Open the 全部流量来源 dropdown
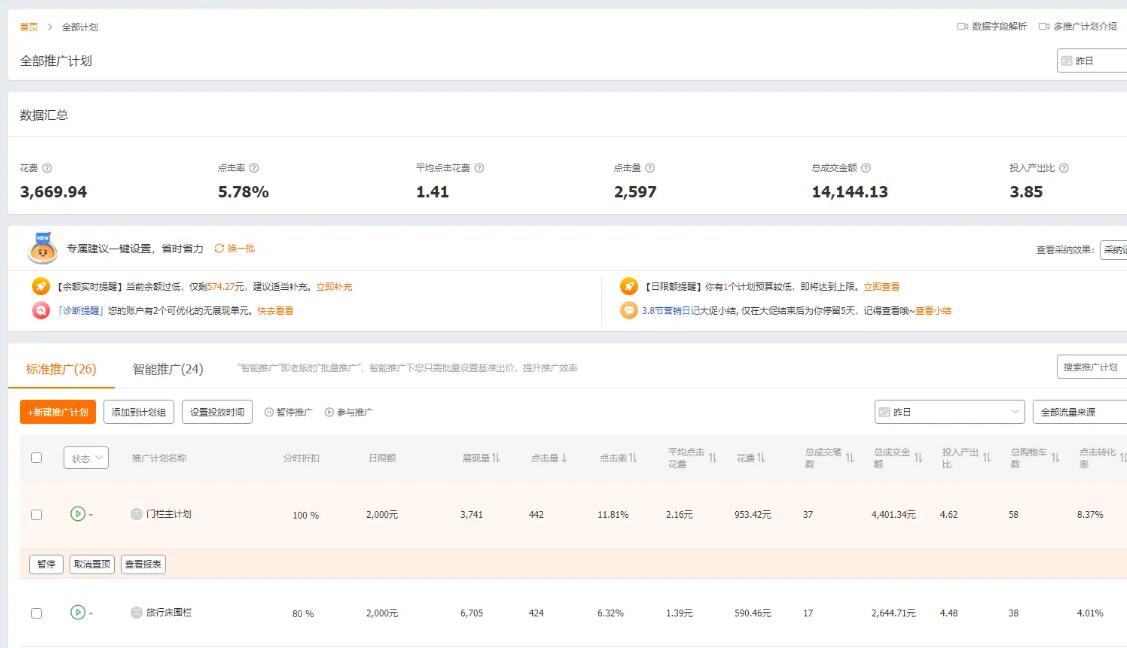Screen dimensions: 1127x648 (x=1080, y=412)
